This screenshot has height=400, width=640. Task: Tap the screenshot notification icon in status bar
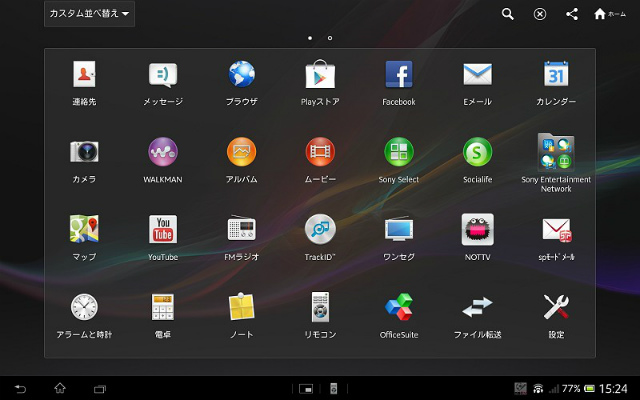[520, 389]
